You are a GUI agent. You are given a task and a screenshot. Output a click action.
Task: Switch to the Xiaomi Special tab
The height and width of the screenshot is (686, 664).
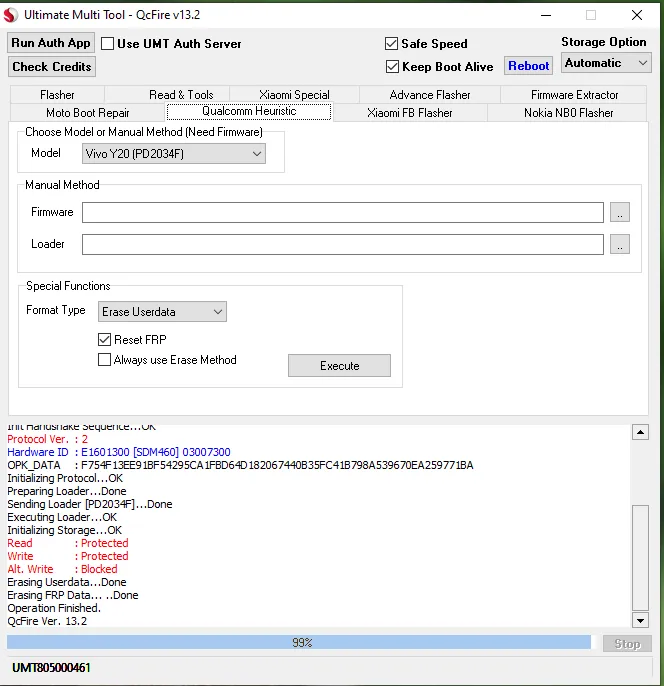[294, 95]
